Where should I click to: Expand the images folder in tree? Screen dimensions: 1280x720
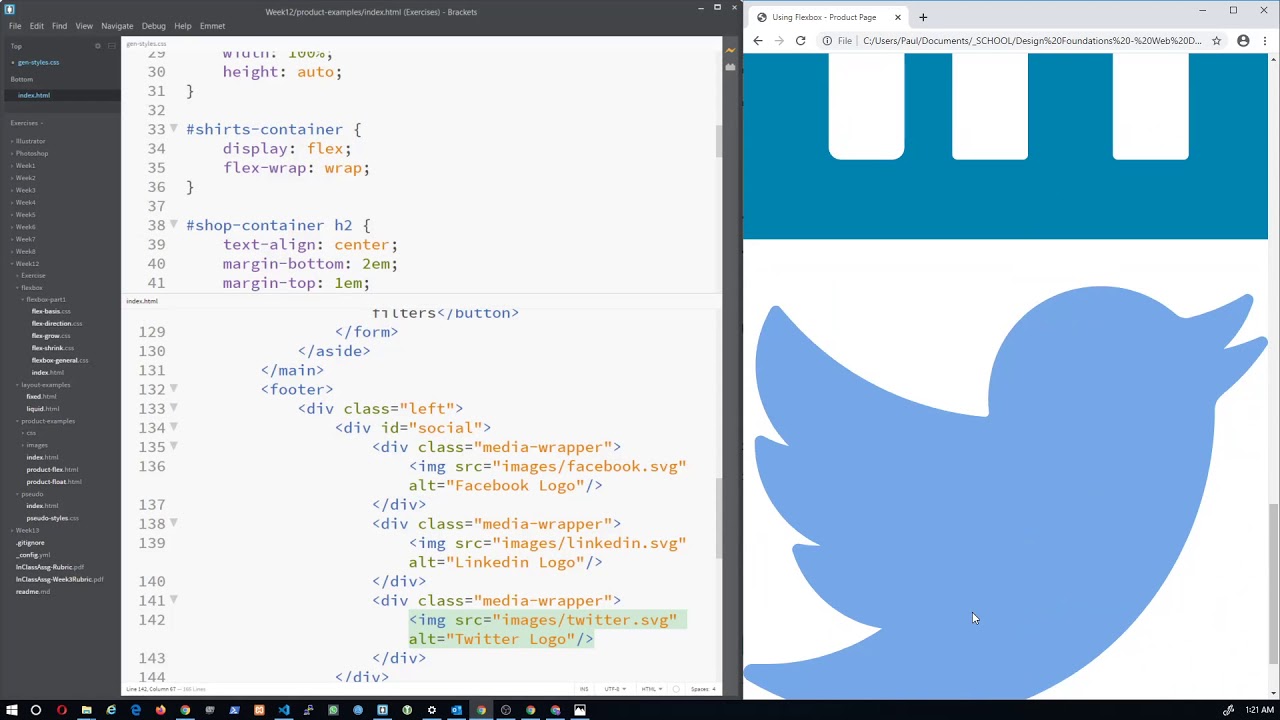pyautogui.click(x=37, y=445)
